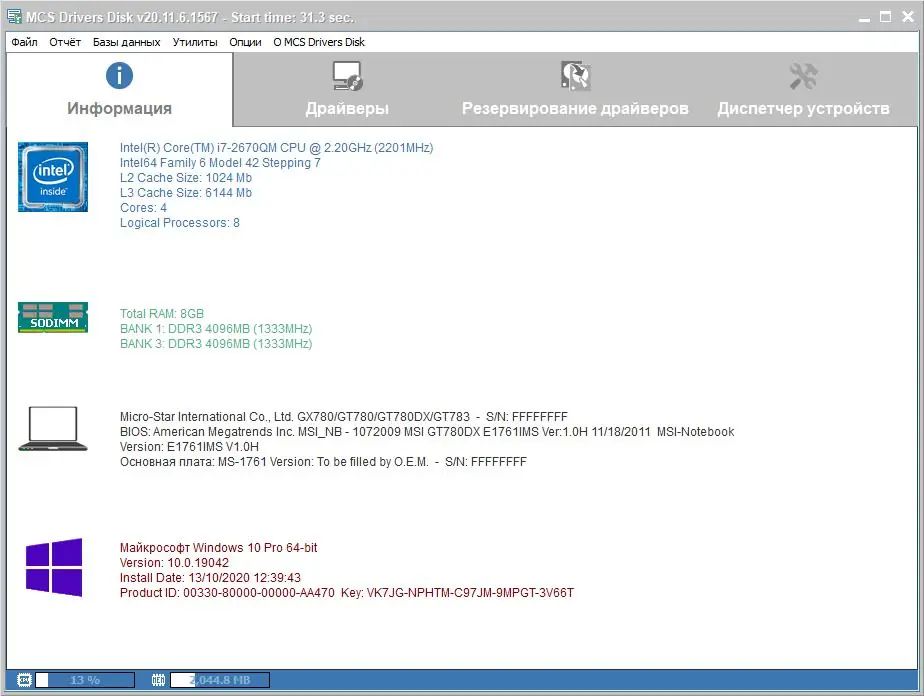
Task: Click the SODIMM memory module icon
Action: click(53, 318)
